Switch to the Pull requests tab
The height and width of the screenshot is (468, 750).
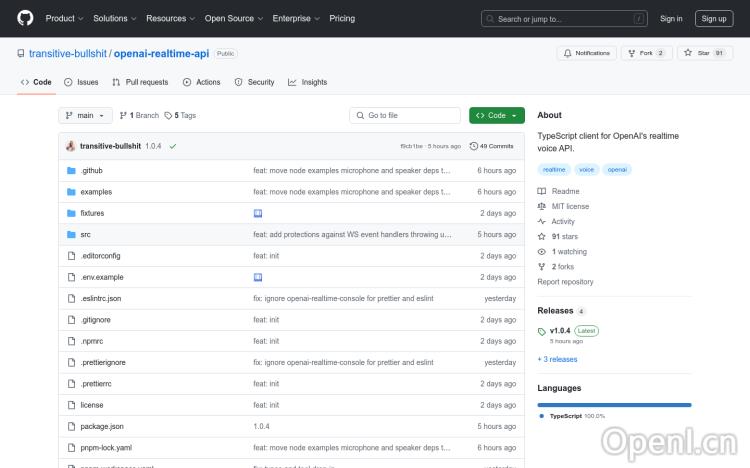click(x=140, y=82)
